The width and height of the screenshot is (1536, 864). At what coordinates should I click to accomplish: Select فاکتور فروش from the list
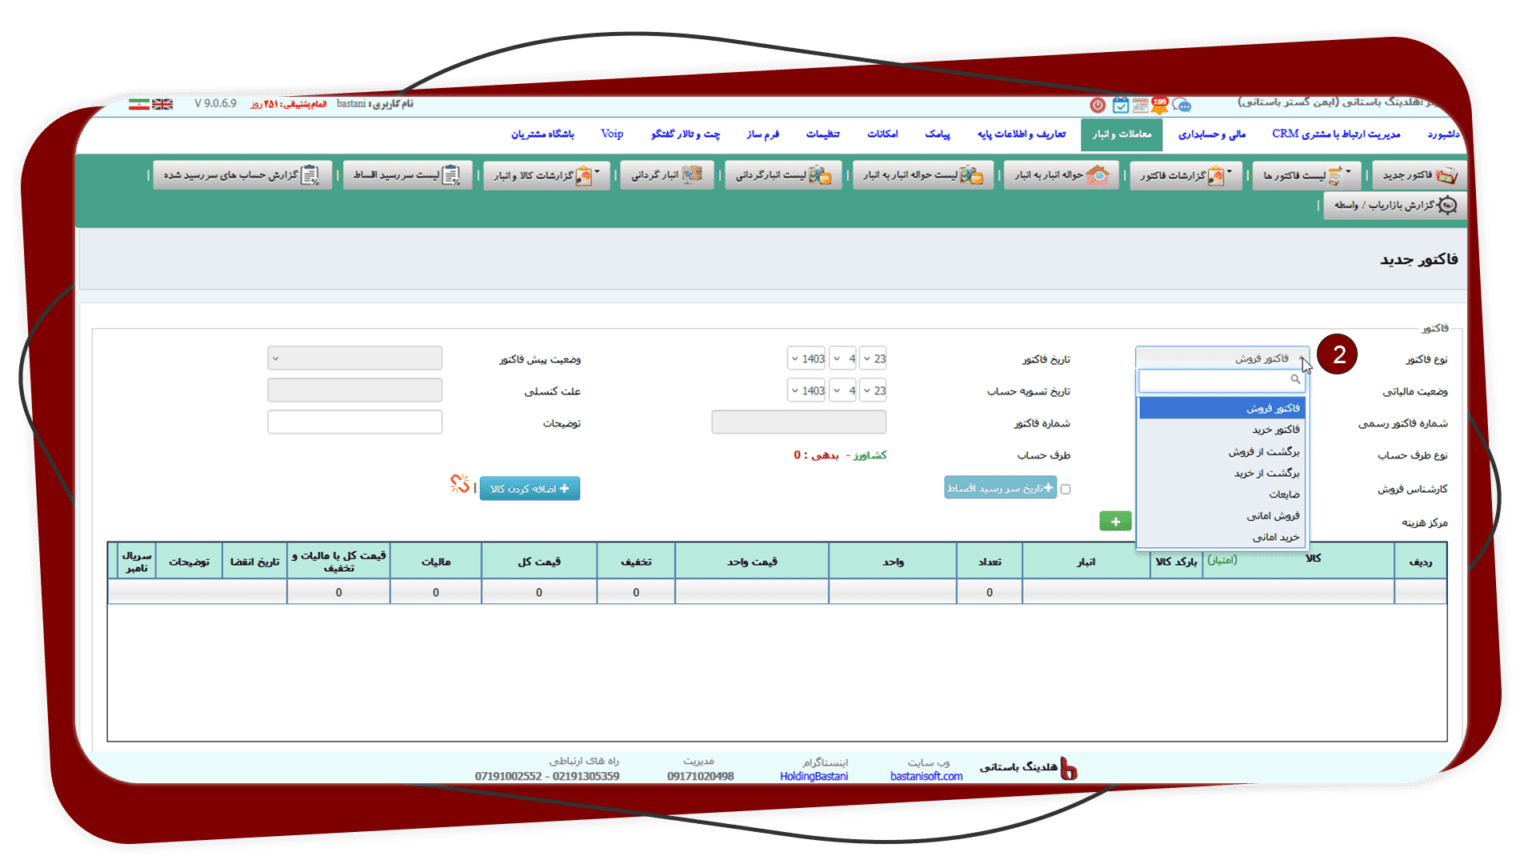coord(1222,408)
